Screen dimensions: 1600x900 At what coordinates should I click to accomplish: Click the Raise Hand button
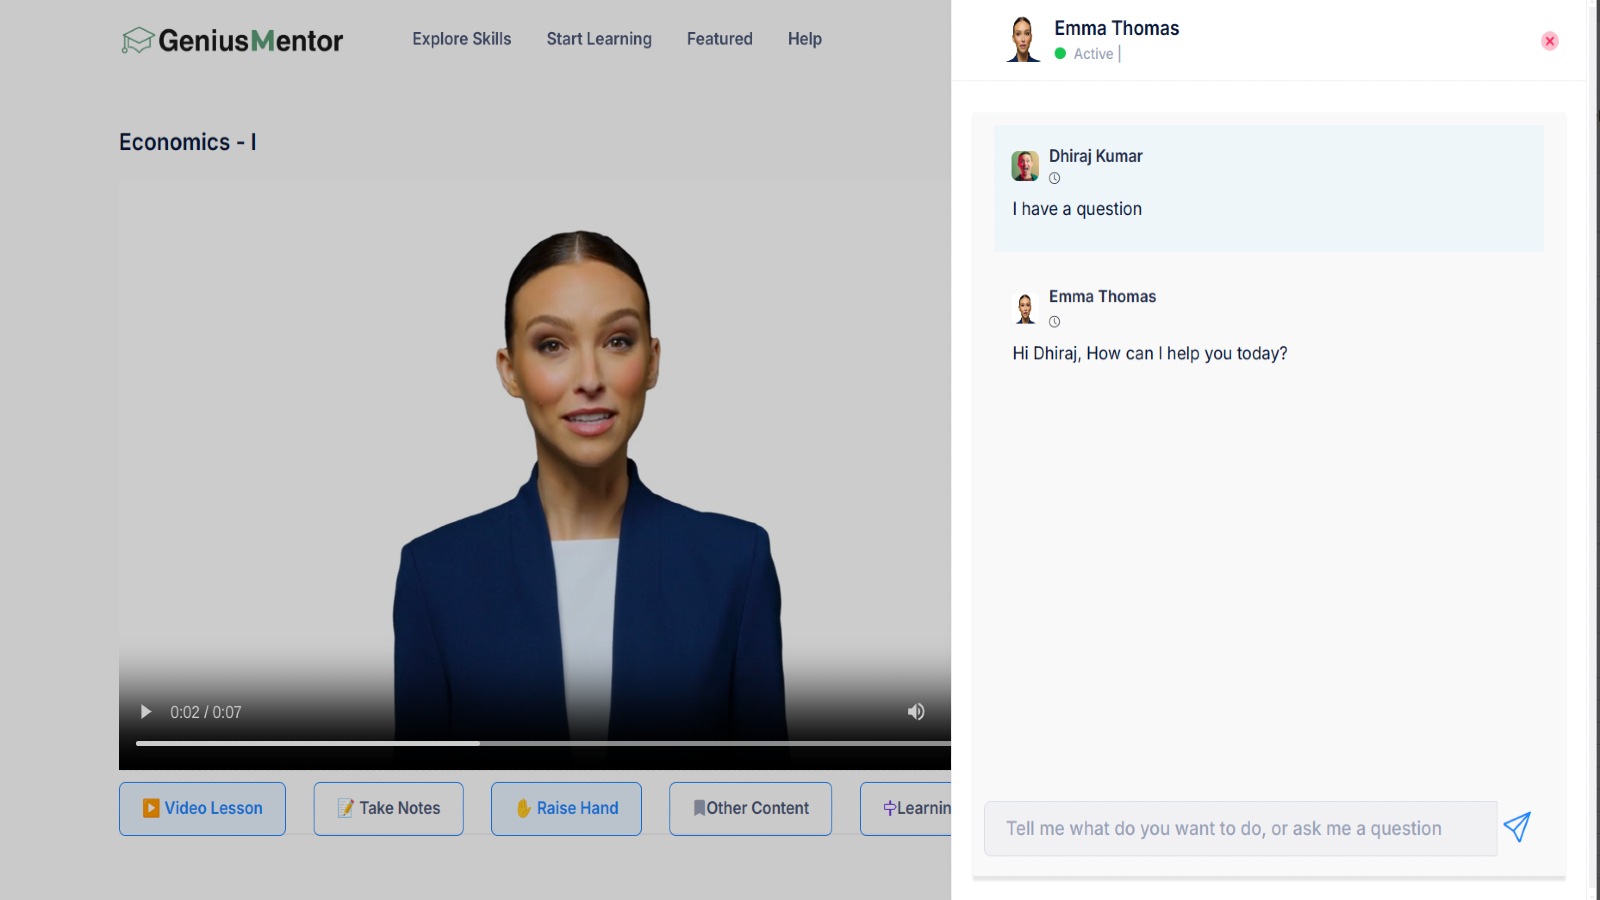(566, 808)
